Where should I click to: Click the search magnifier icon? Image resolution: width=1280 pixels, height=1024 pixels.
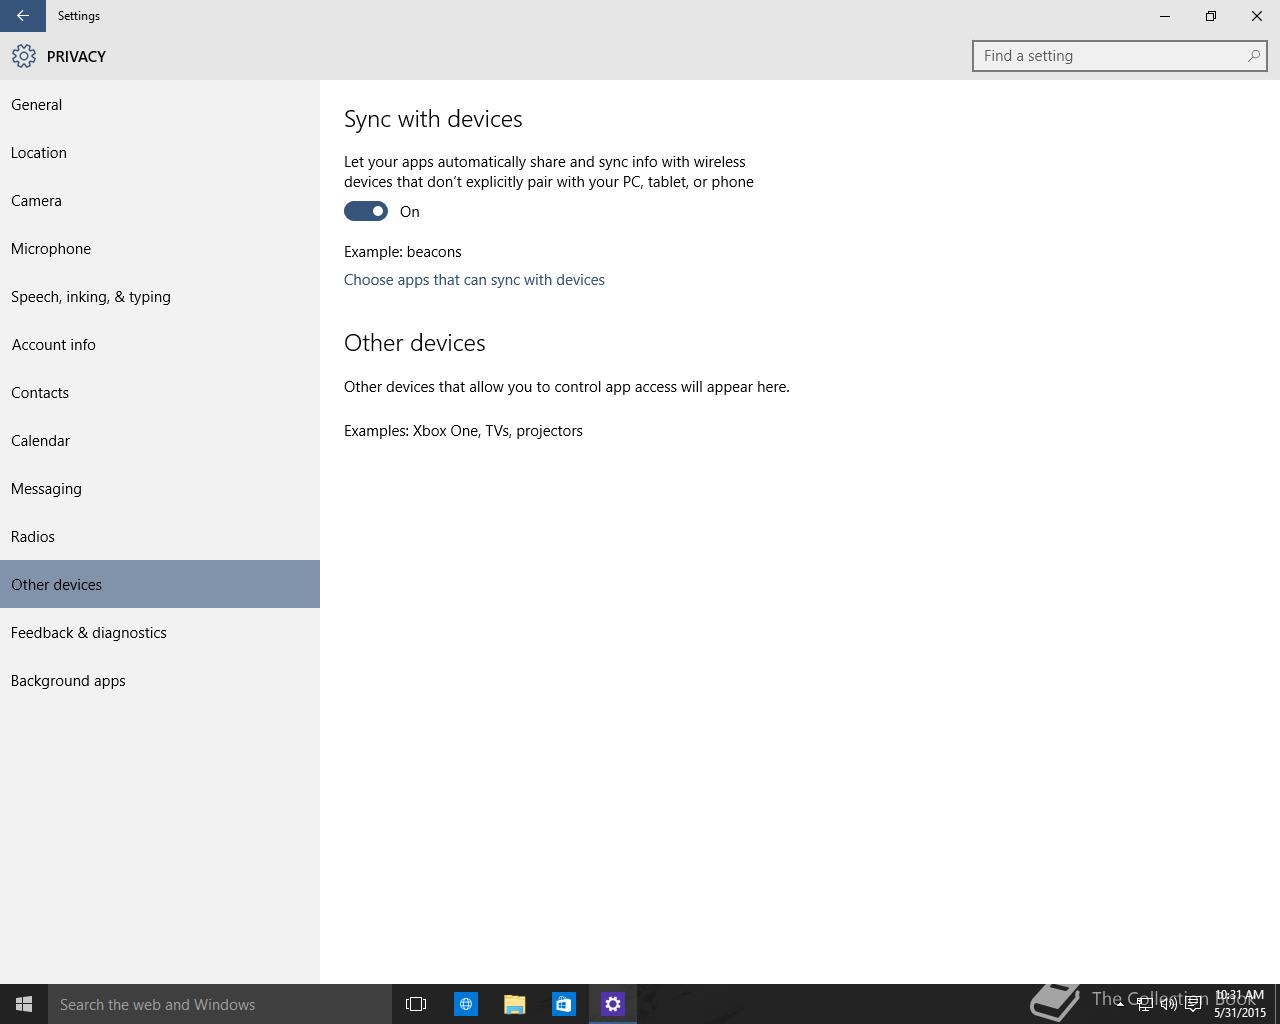1253,56
